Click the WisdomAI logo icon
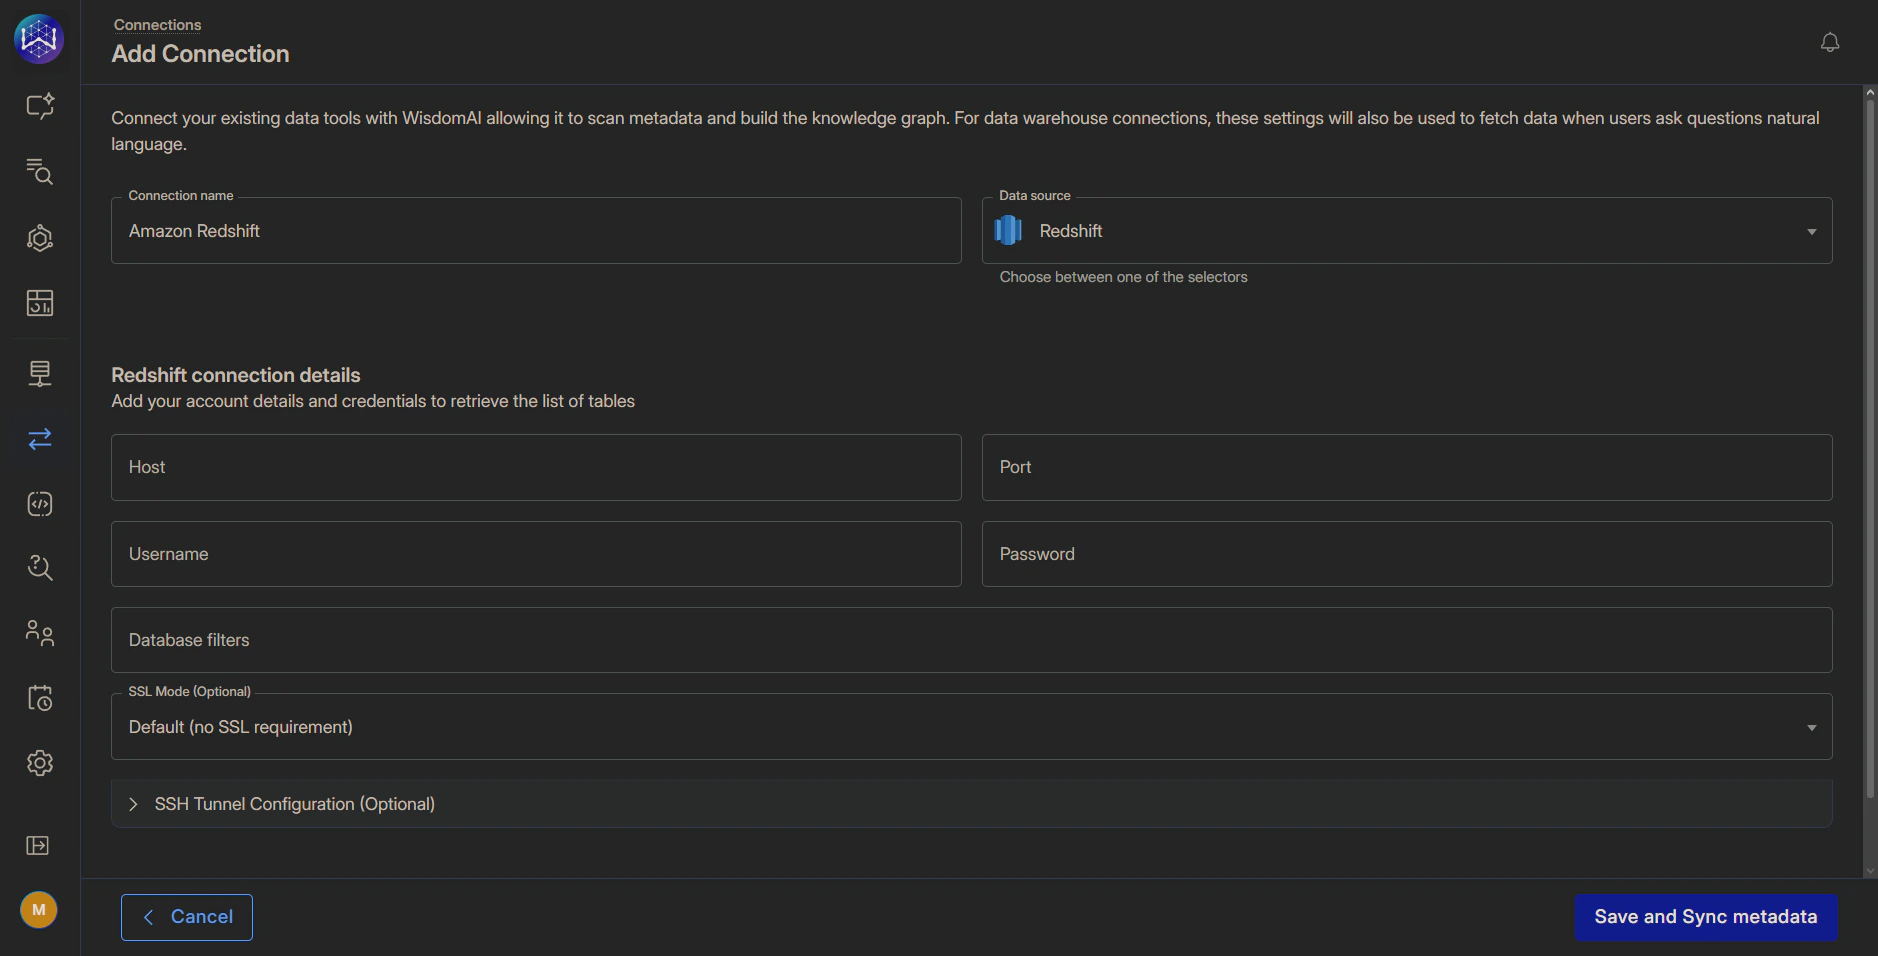This screenshot has width=1878, height=956. (x=39, y=39)
